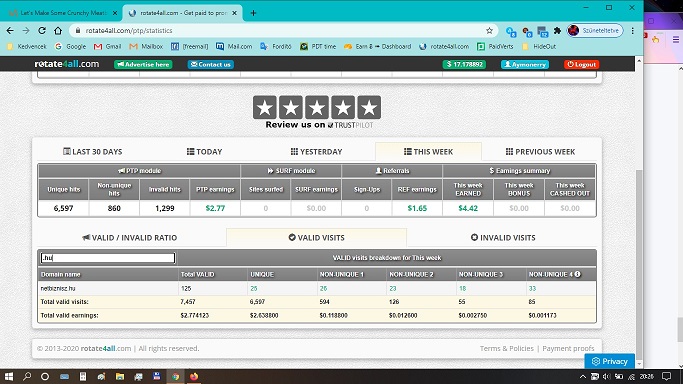The width and height of the screenshot is (683, 384).
Task: Open the Gmail bookmark
Action: (107, 46)
